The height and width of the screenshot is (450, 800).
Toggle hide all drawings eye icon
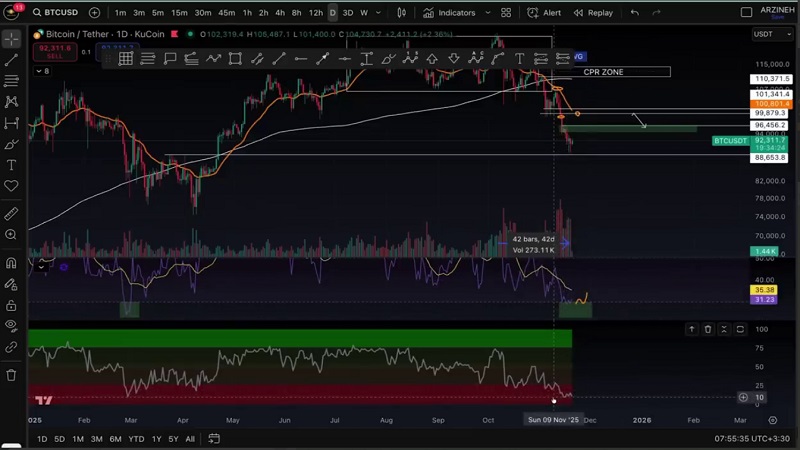point(12,326)
